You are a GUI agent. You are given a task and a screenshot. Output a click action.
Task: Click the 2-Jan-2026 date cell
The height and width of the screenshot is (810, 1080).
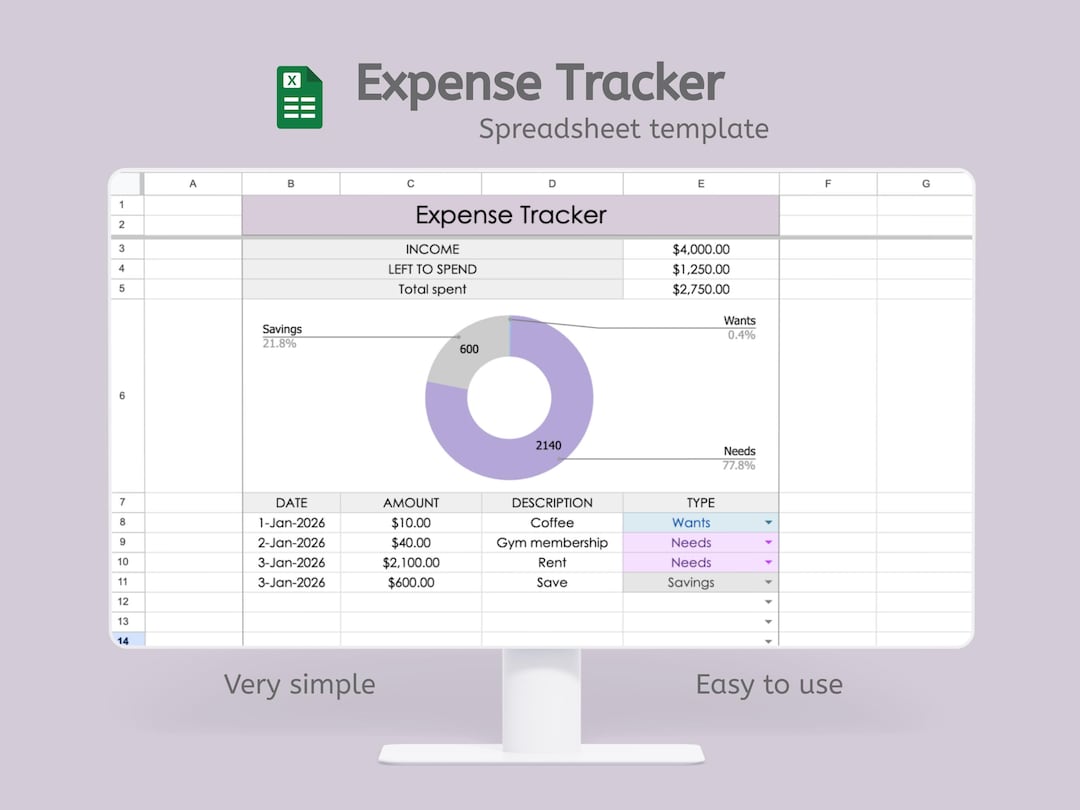point(291,543)
